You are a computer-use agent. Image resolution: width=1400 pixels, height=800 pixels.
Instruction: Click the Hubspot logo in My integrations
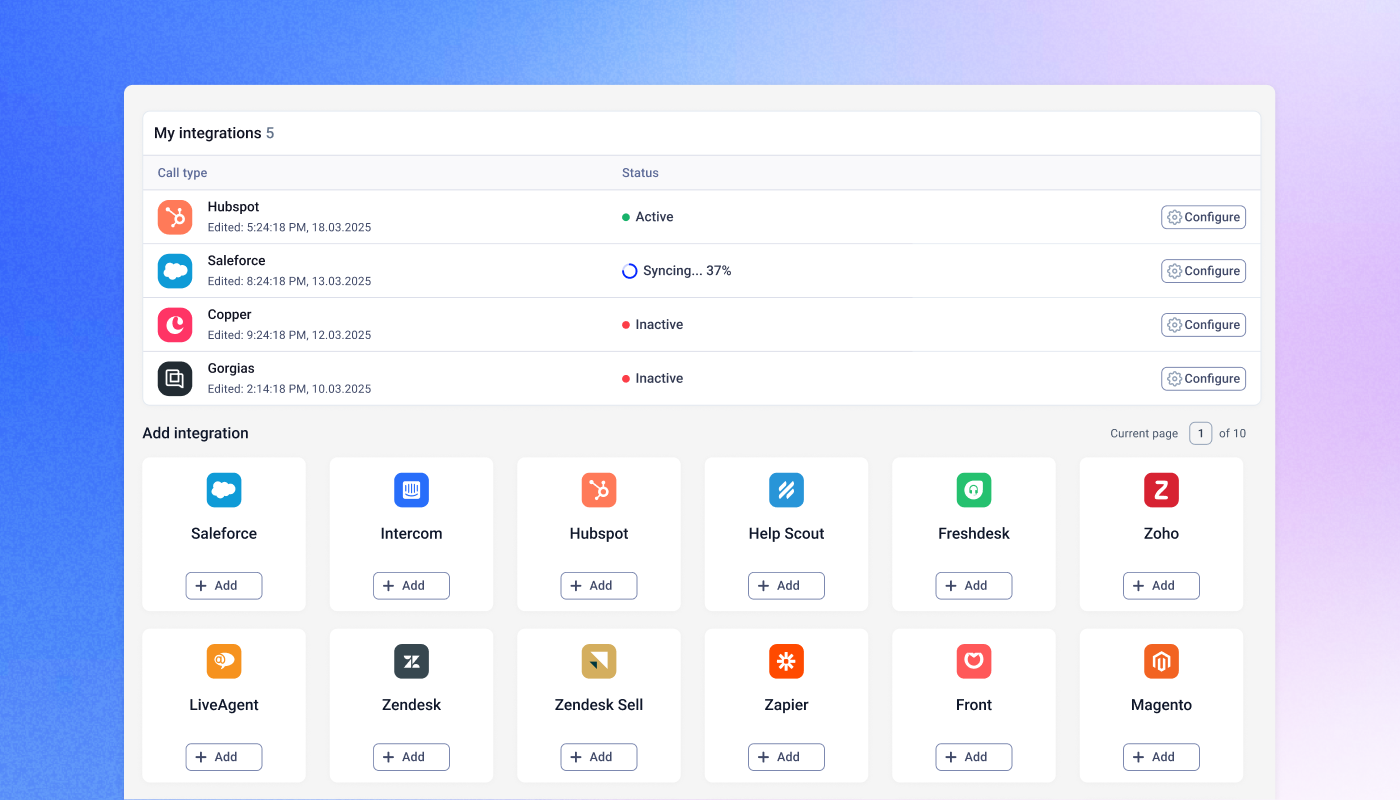pyautogui.click(x=175, y=217)
